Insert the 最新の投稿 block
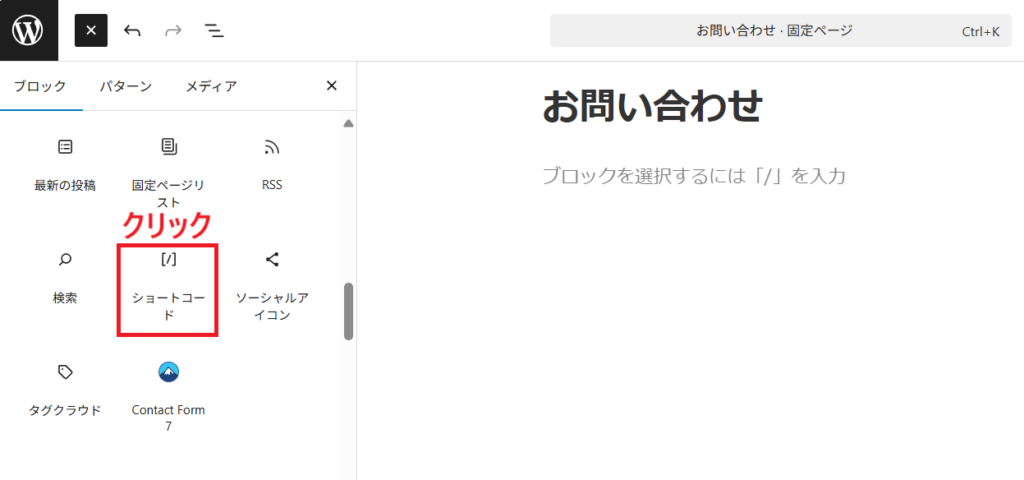1024x480 pixels. [x=65, y=165]
